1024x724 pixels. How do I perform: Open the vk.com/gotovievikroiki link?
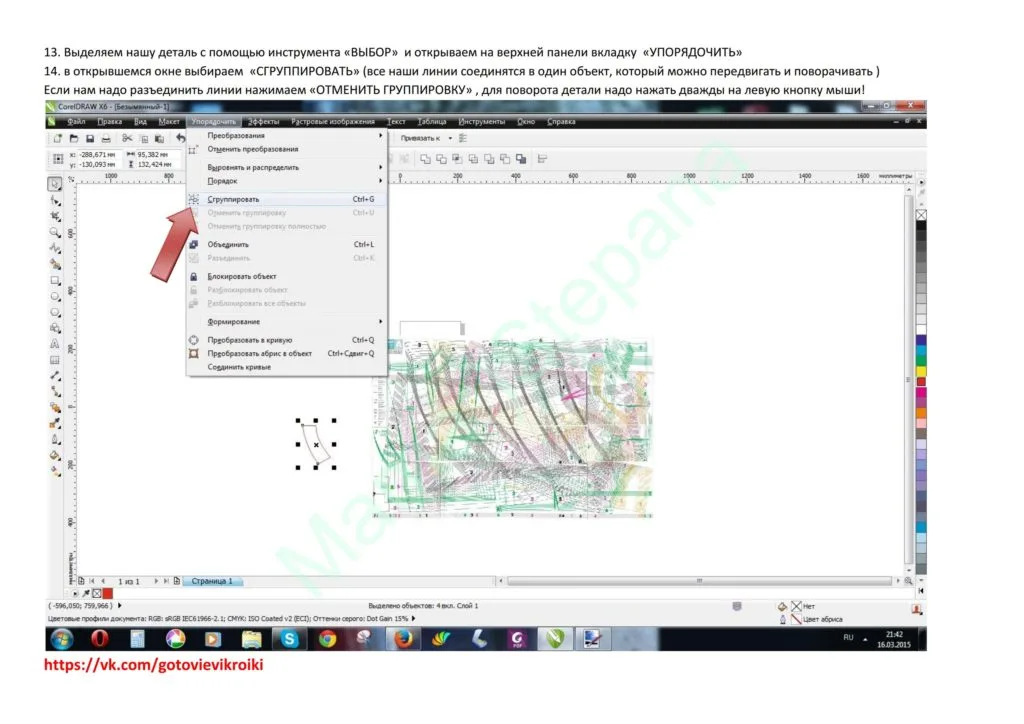153,665
